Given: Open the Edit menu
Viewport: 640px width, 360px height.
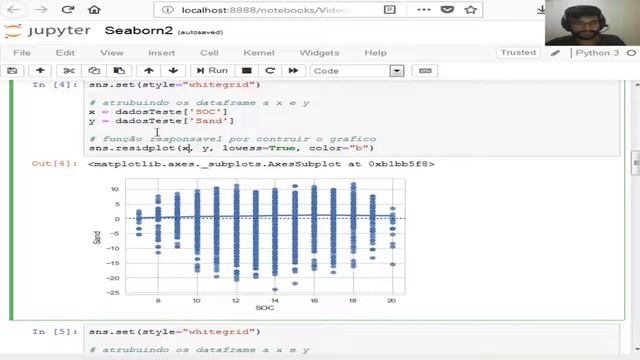Looking at the screenshot, I should click(x=65, y=53).
